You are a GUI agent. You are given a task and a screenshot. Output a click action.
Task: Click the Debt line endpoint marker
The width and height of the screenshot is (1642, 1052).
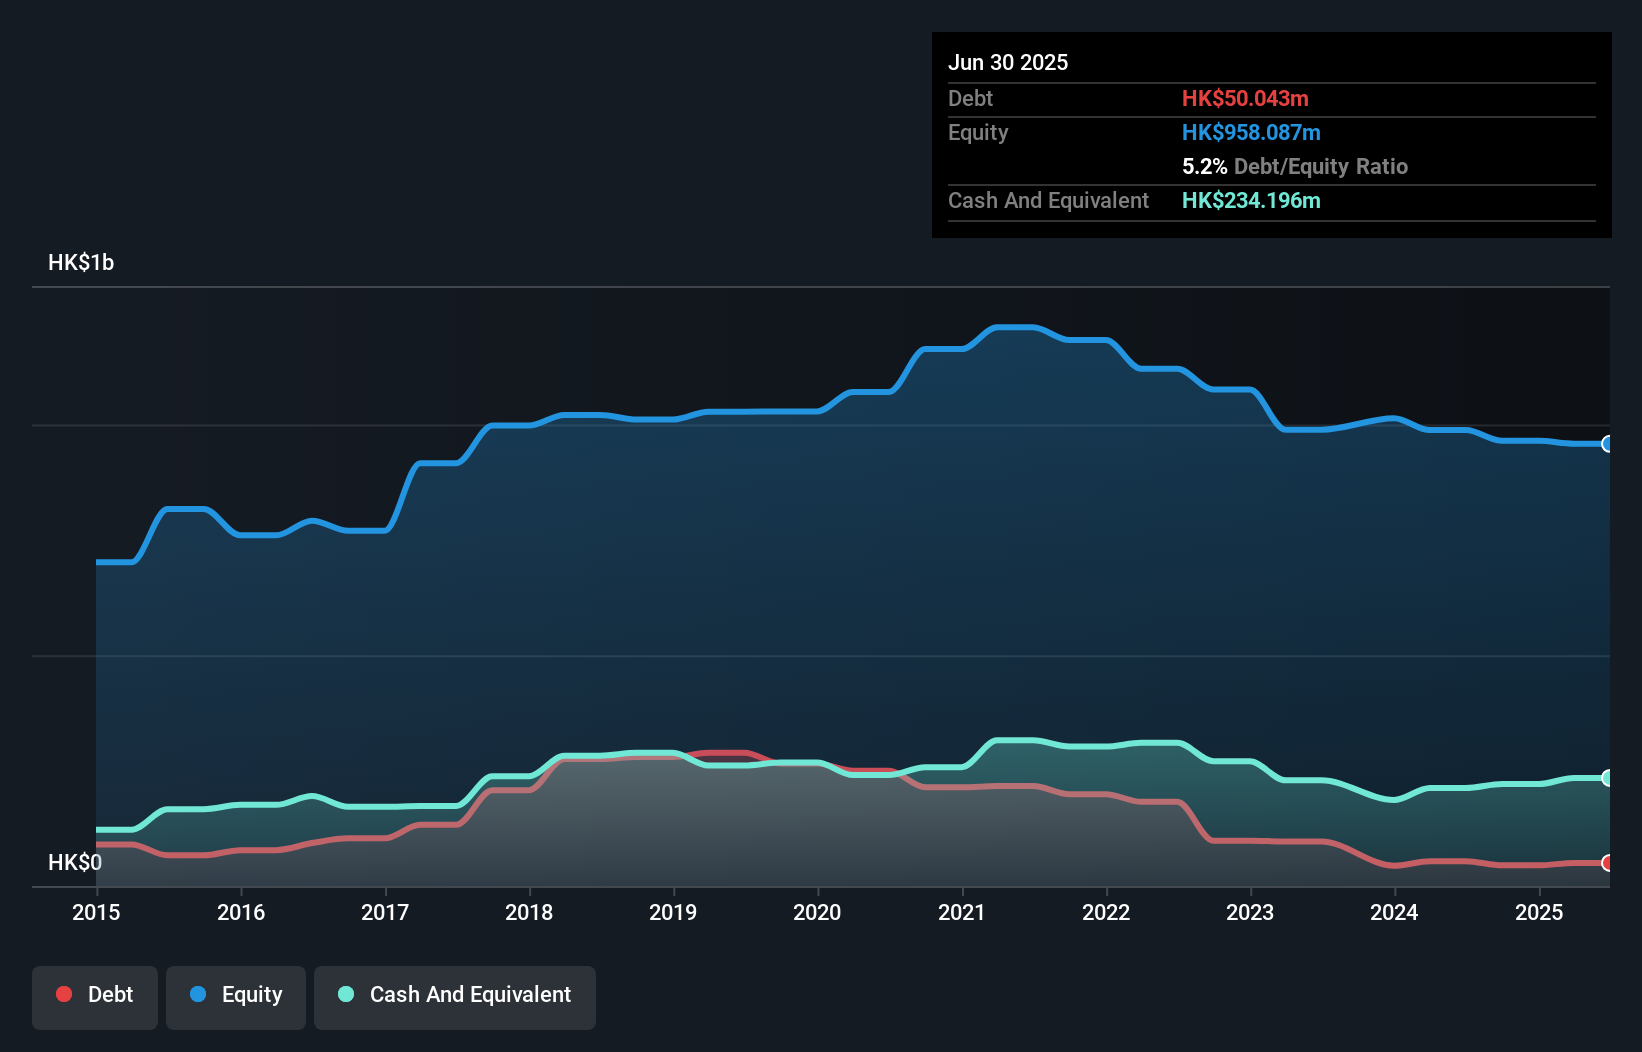coord(1607,863)
